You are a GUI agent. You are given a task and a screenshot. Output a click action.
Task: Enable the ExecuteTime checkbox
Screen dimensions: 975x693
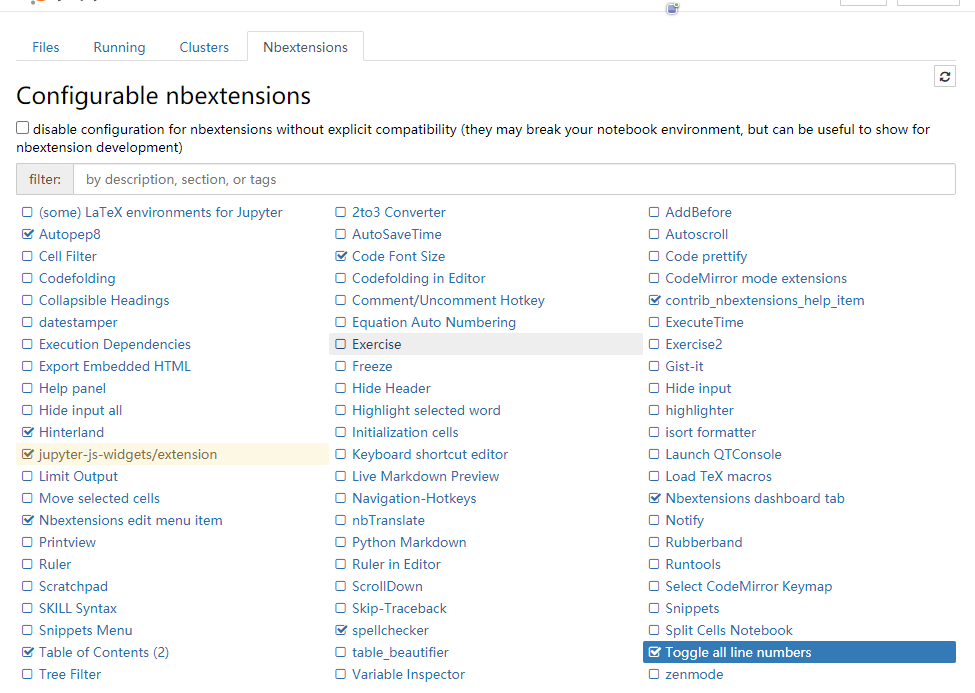pos(654,323)
